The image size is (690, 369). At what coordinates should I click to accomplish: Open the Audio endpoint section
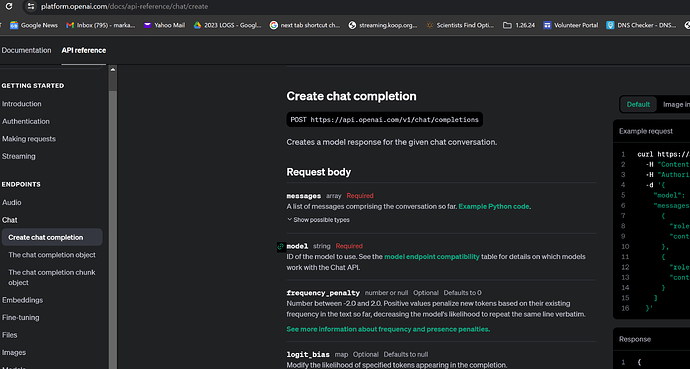(x=11, y=202)
